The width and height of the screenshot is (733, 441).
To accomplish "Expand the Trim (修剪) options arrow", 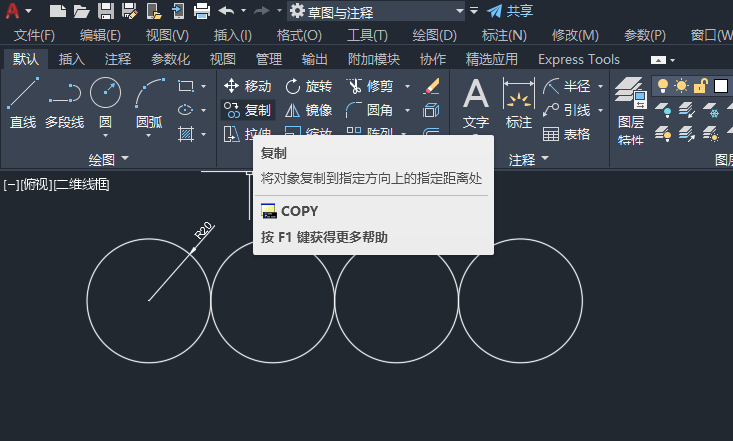I will tap(407, 86).
